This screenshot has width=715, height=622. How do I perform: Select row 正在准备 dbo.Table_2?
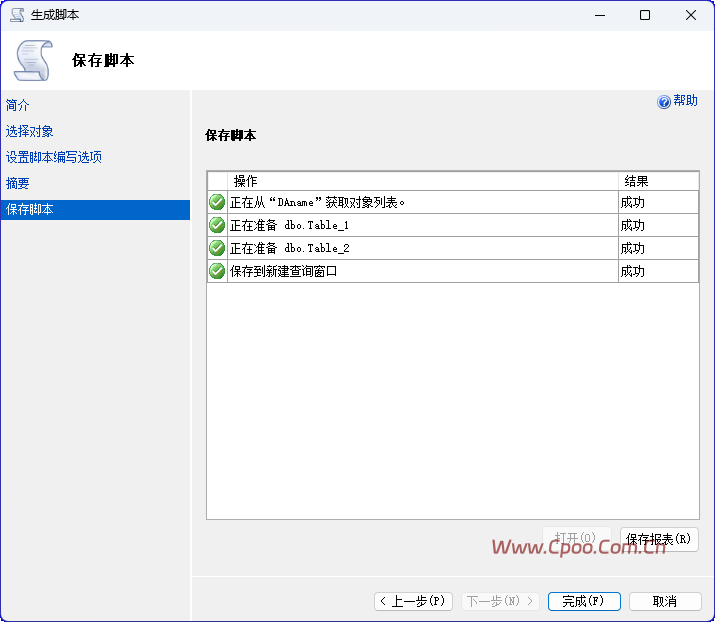pos(453,248)
